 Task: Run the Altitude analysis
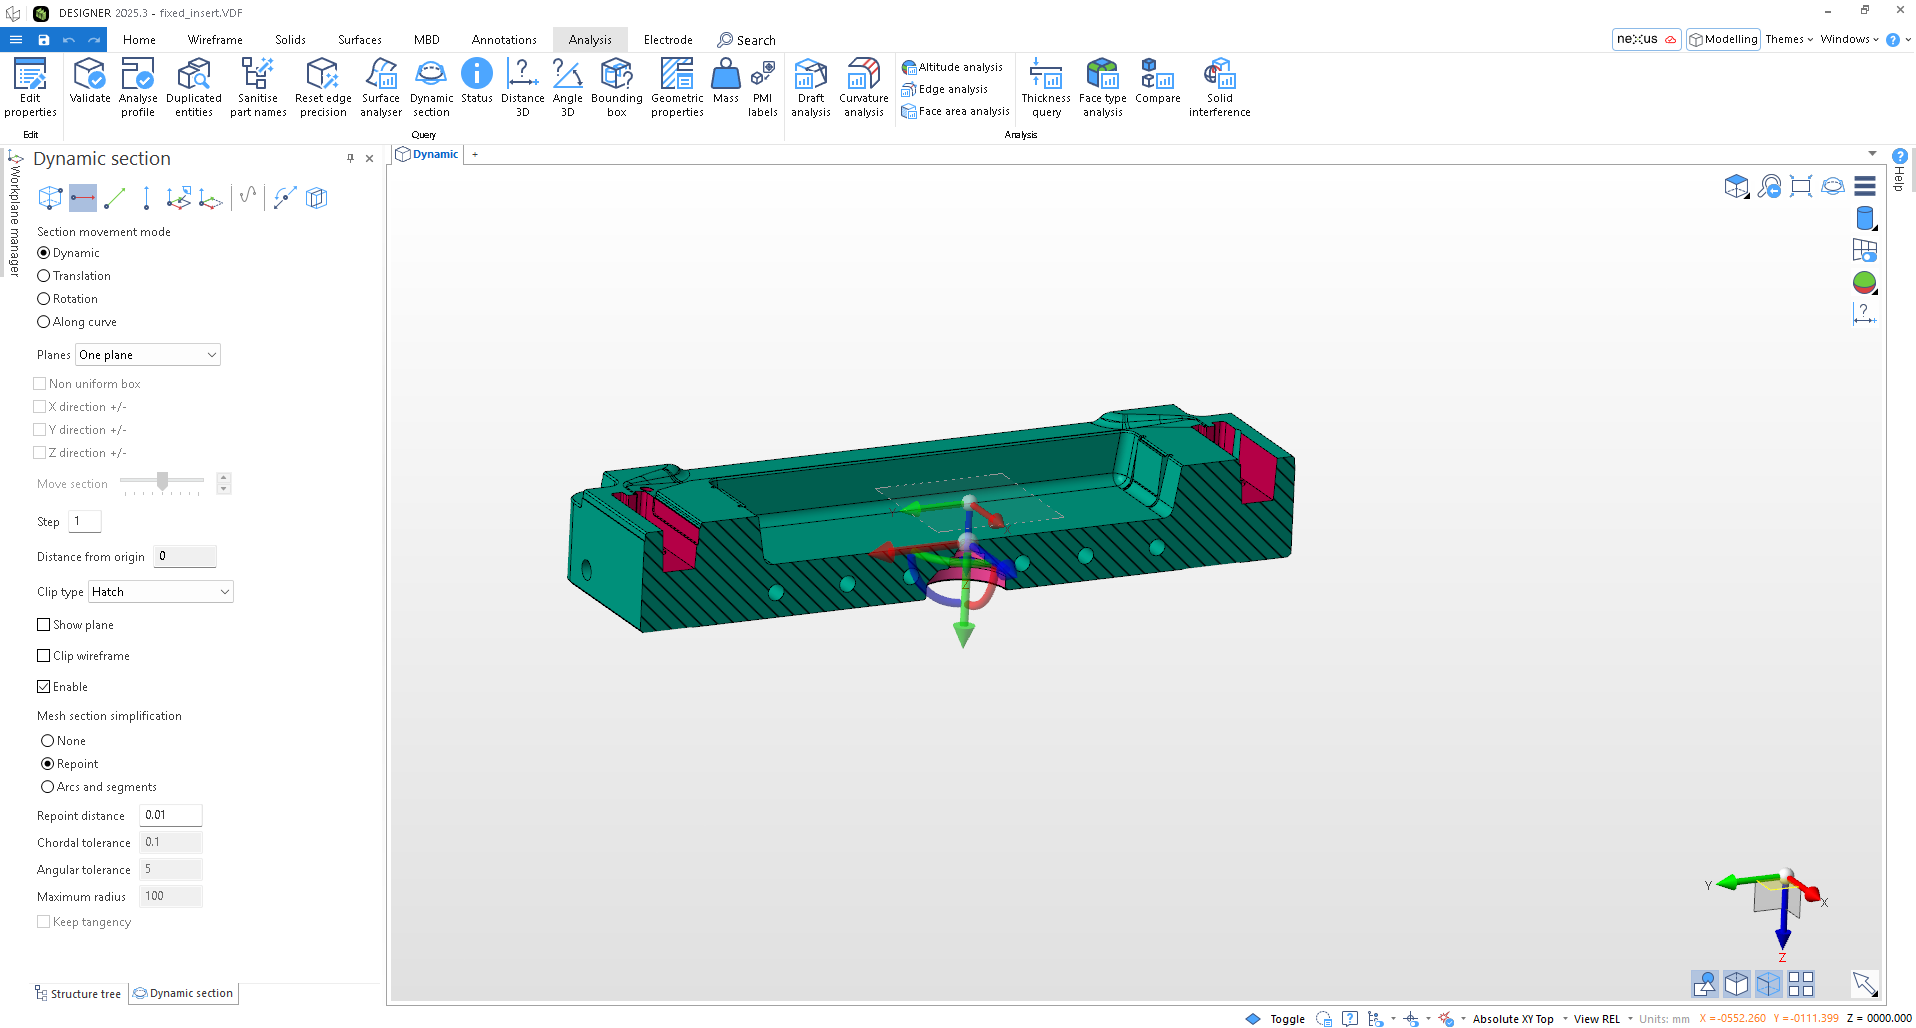[x=952, y=66]
